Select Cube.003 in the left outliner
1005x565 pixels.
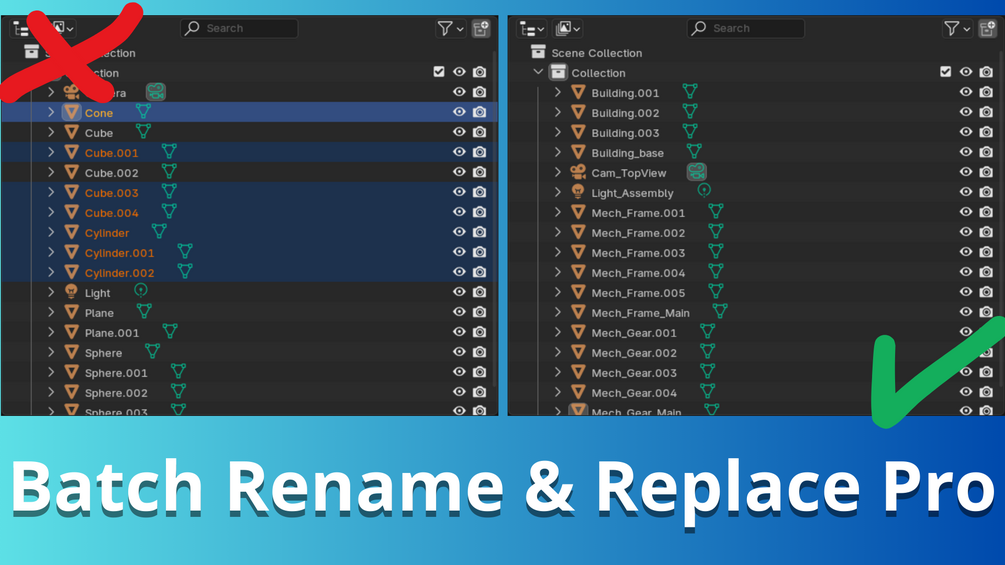coord(112,193)
